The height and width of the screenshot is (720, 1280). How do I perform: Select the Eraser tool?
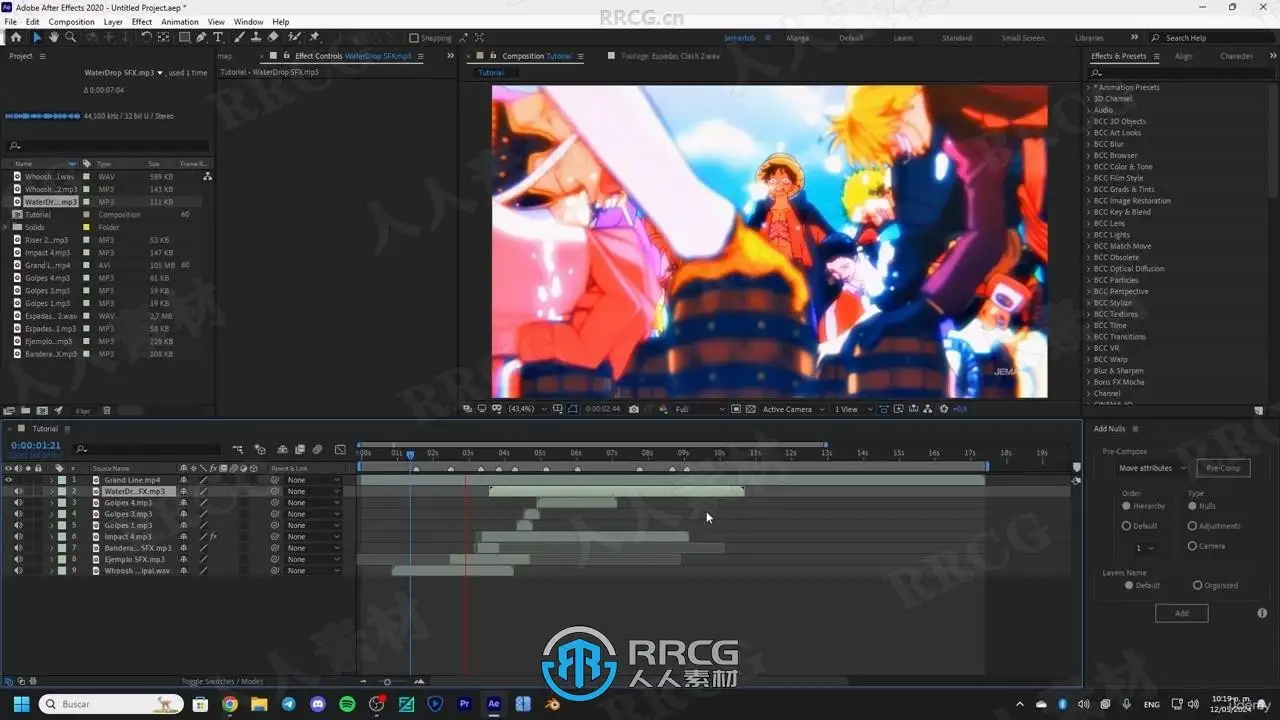(x=273, y=37)
